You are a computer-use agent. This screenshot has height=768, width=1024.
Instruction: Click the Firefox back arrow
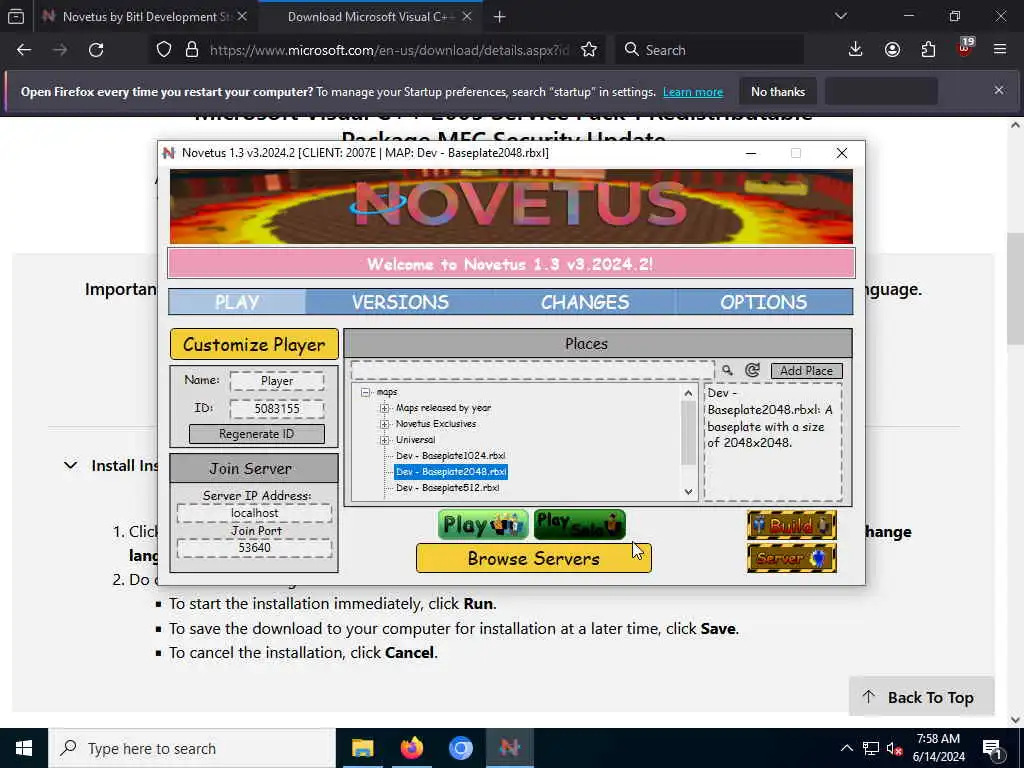tap(24, 50)
